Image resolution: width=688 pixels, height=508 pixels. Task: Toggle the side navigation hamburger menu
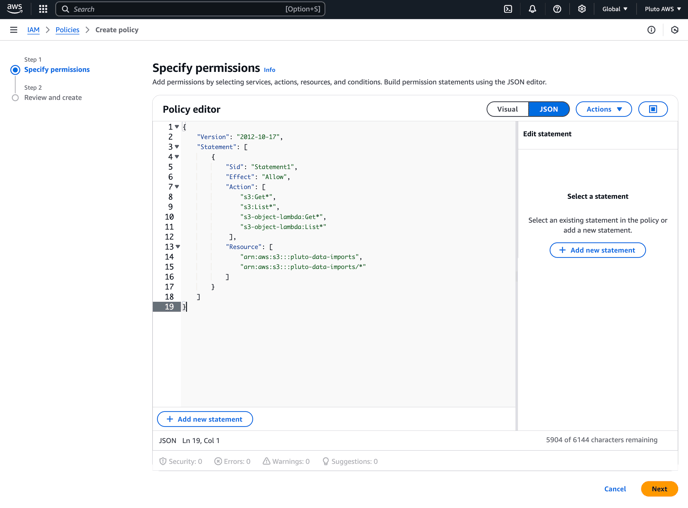[14, 30]
